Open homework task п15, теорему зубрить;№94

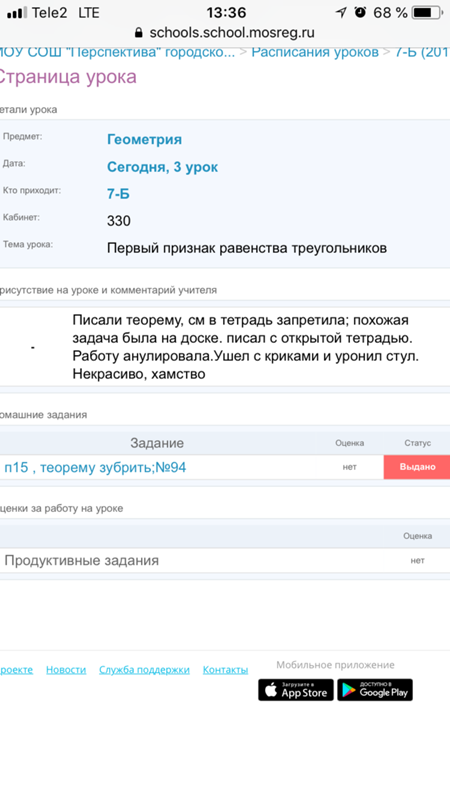(95, 467)
